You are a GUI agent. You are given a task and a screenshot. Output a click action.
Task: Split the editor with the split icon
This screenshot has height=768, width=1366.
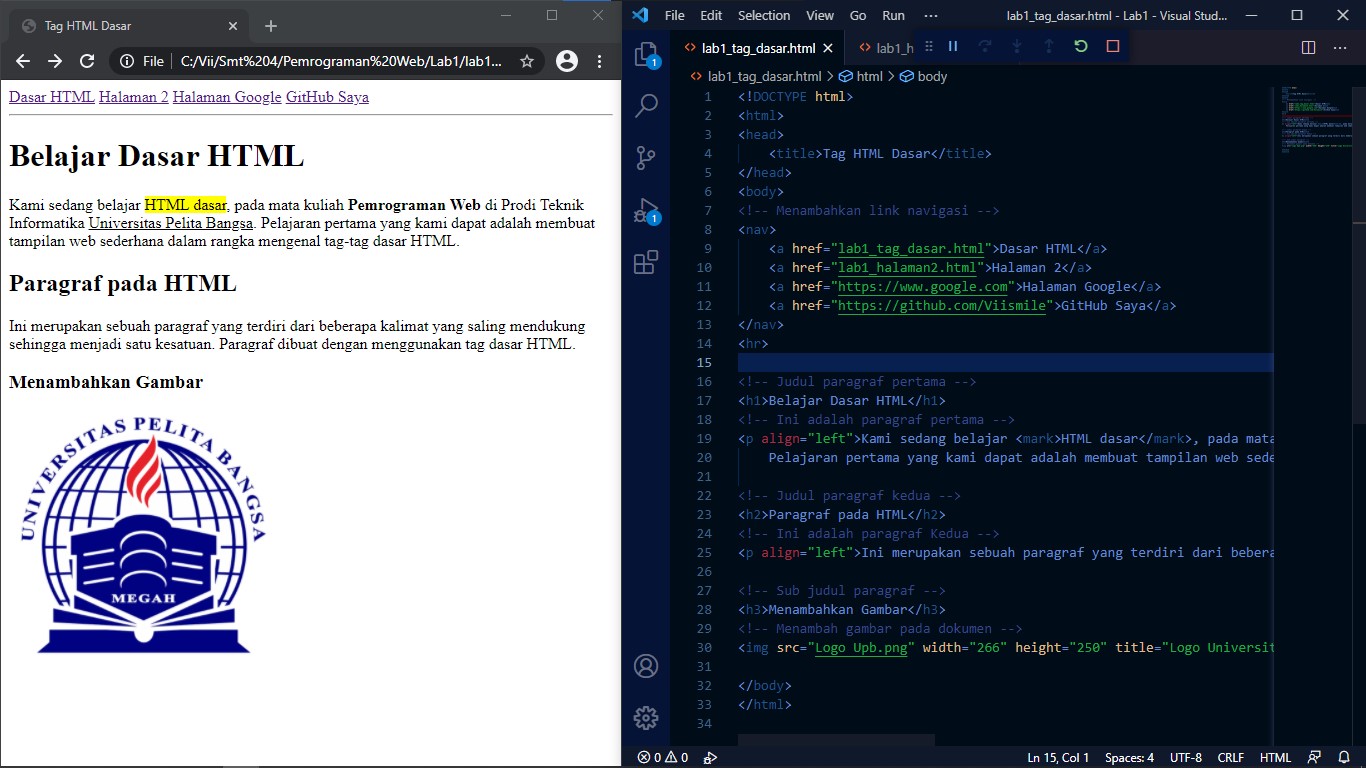click(1308, 47)
